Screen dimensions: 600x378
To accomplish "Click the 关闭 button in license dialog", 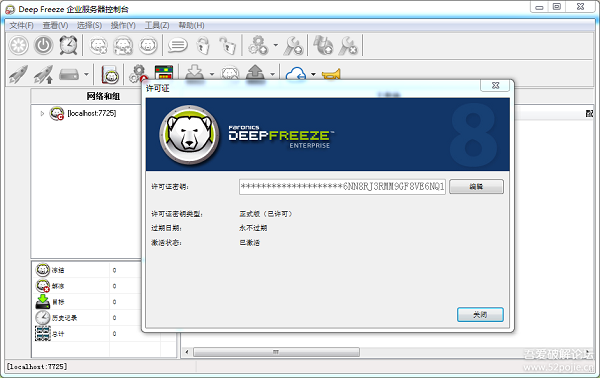I will (x=480, y=315).
